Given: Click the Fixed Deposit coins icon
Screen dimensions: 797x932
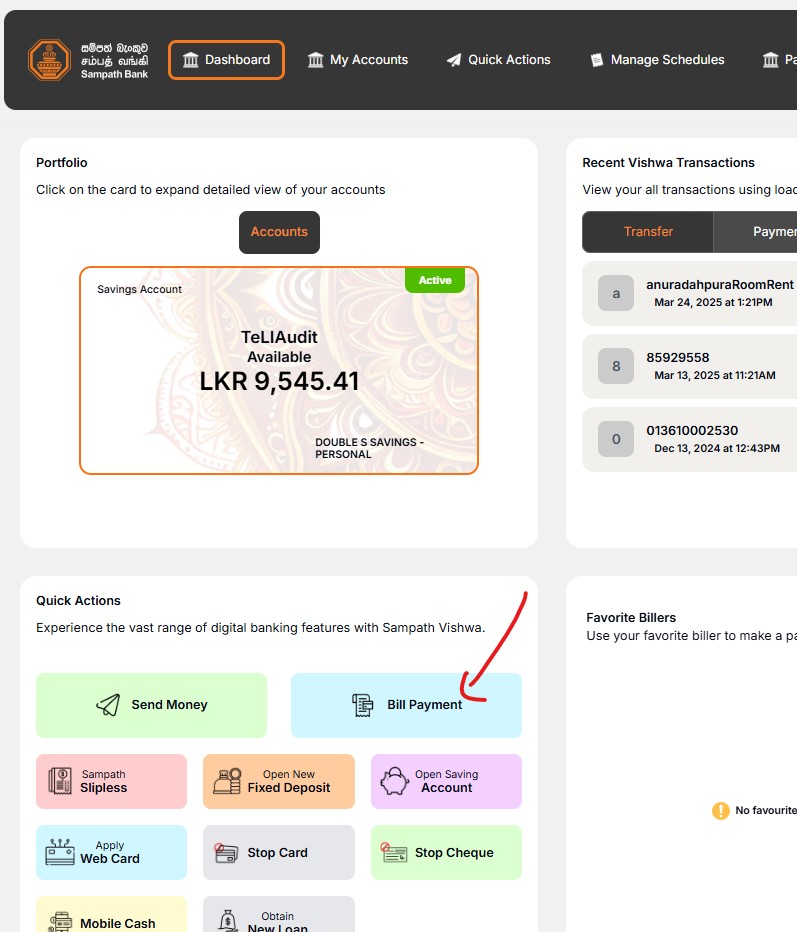Looking at the screenshot, I should coord(227,781).
